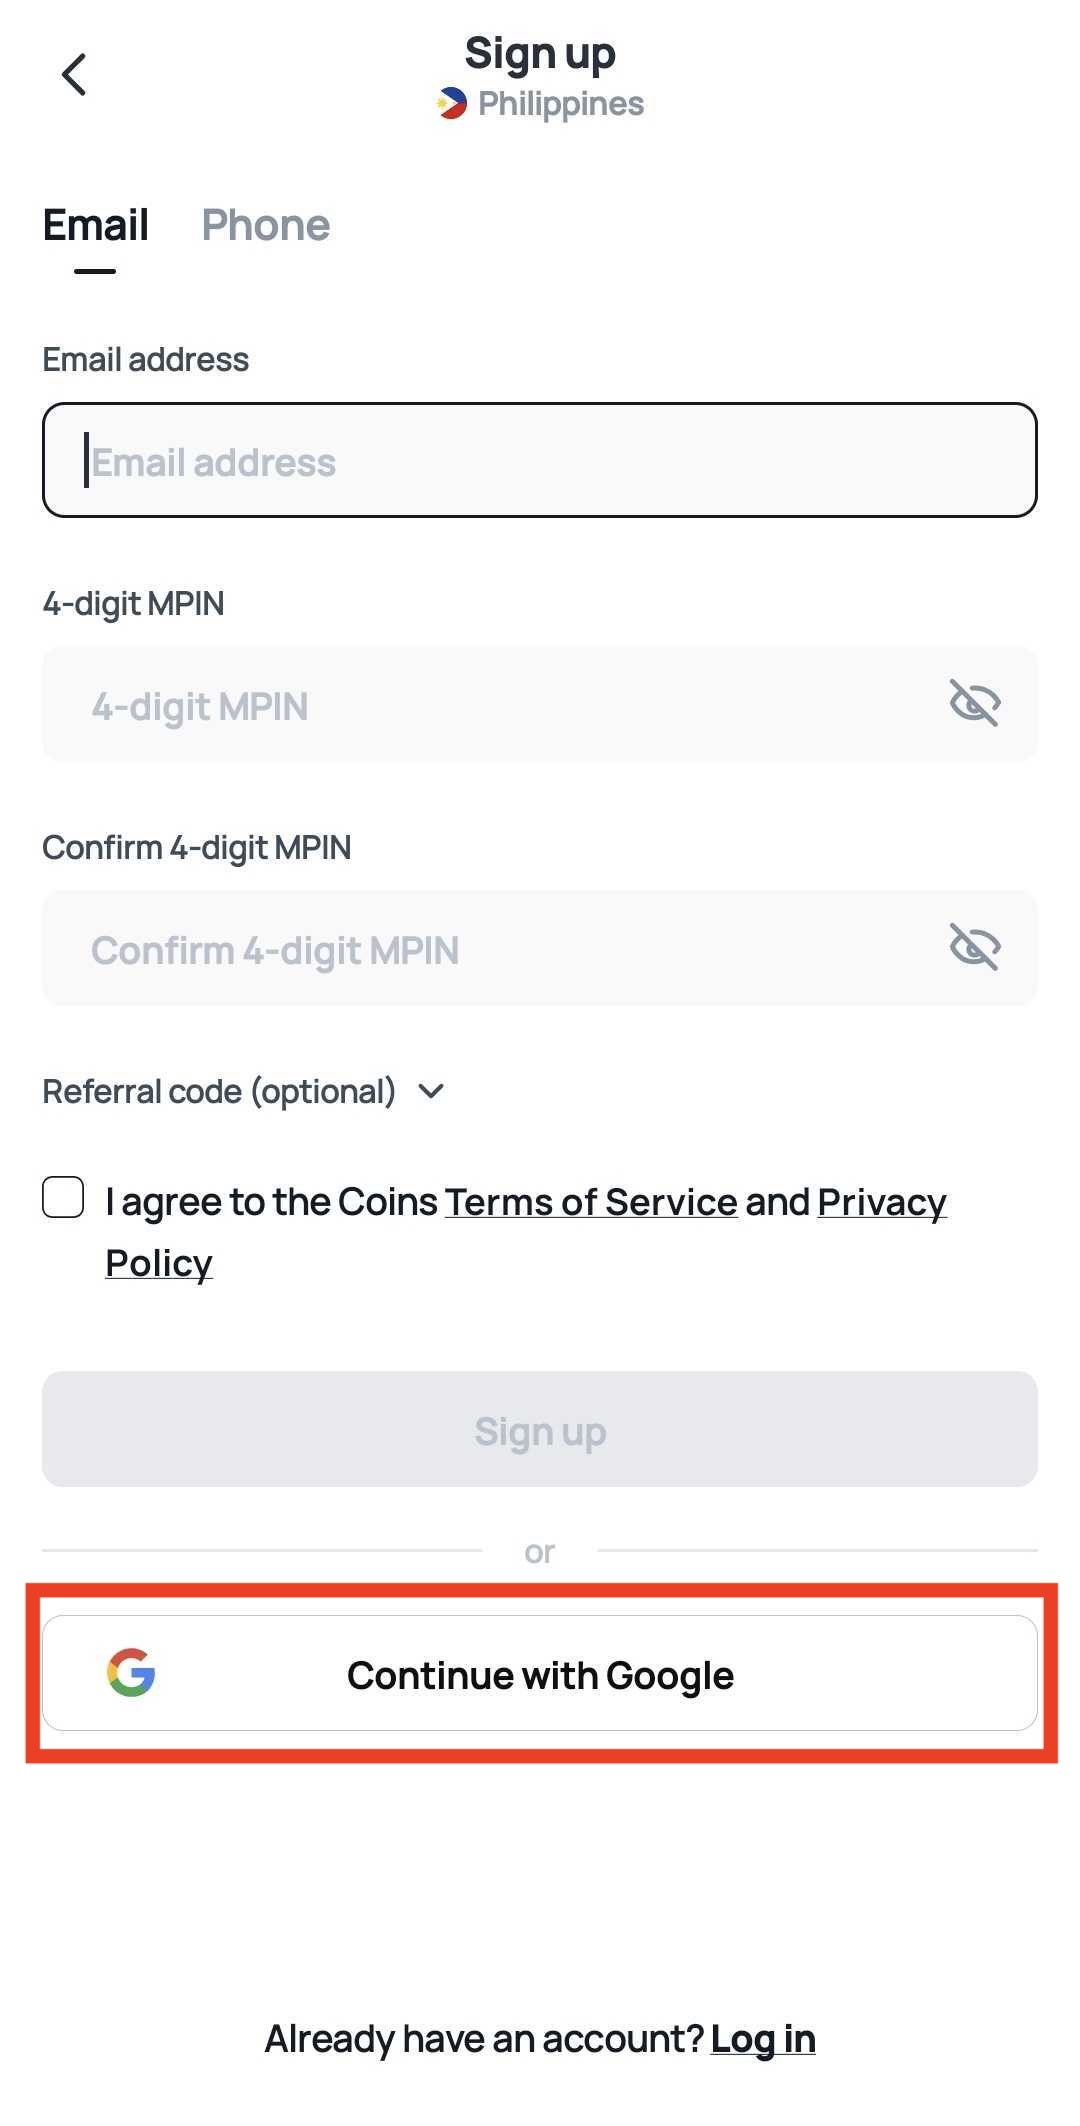Tap the "Email address" field label
Screen dimensions: 1080x2126
point(145,360)
